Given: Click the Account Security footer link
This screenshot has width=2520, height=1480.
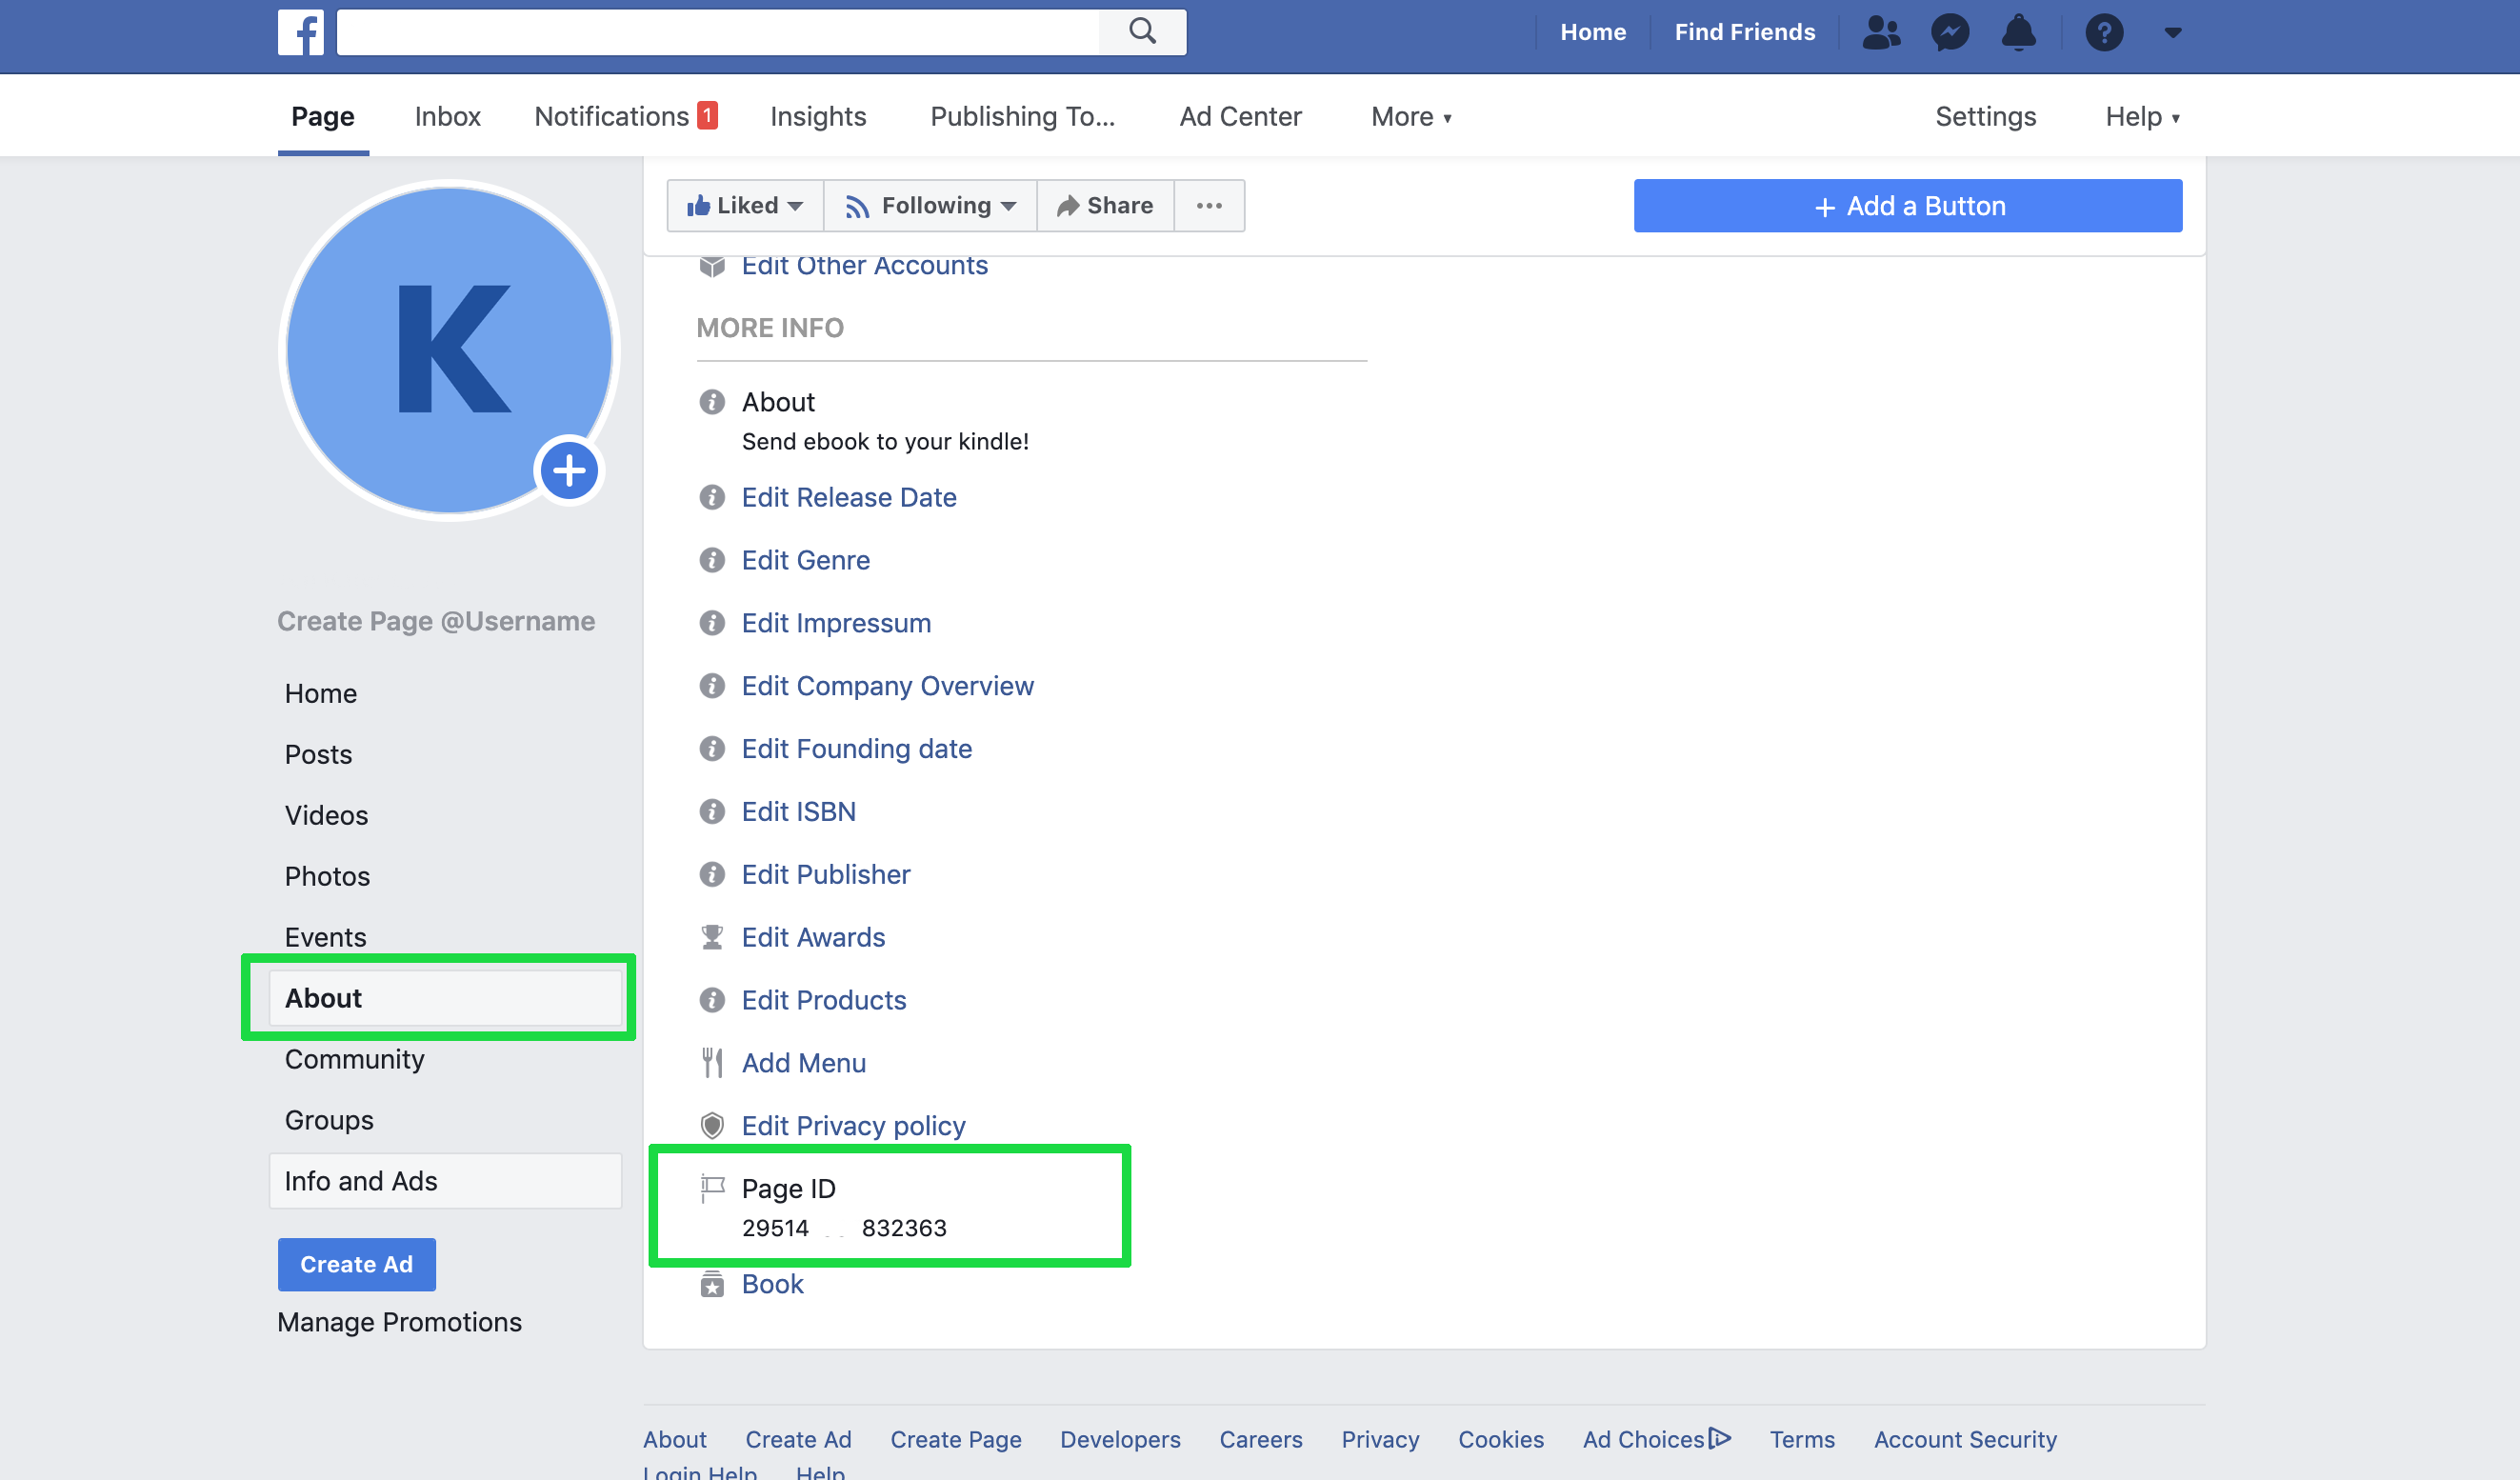Looking at the screenshot, I should point(1965,1439).
